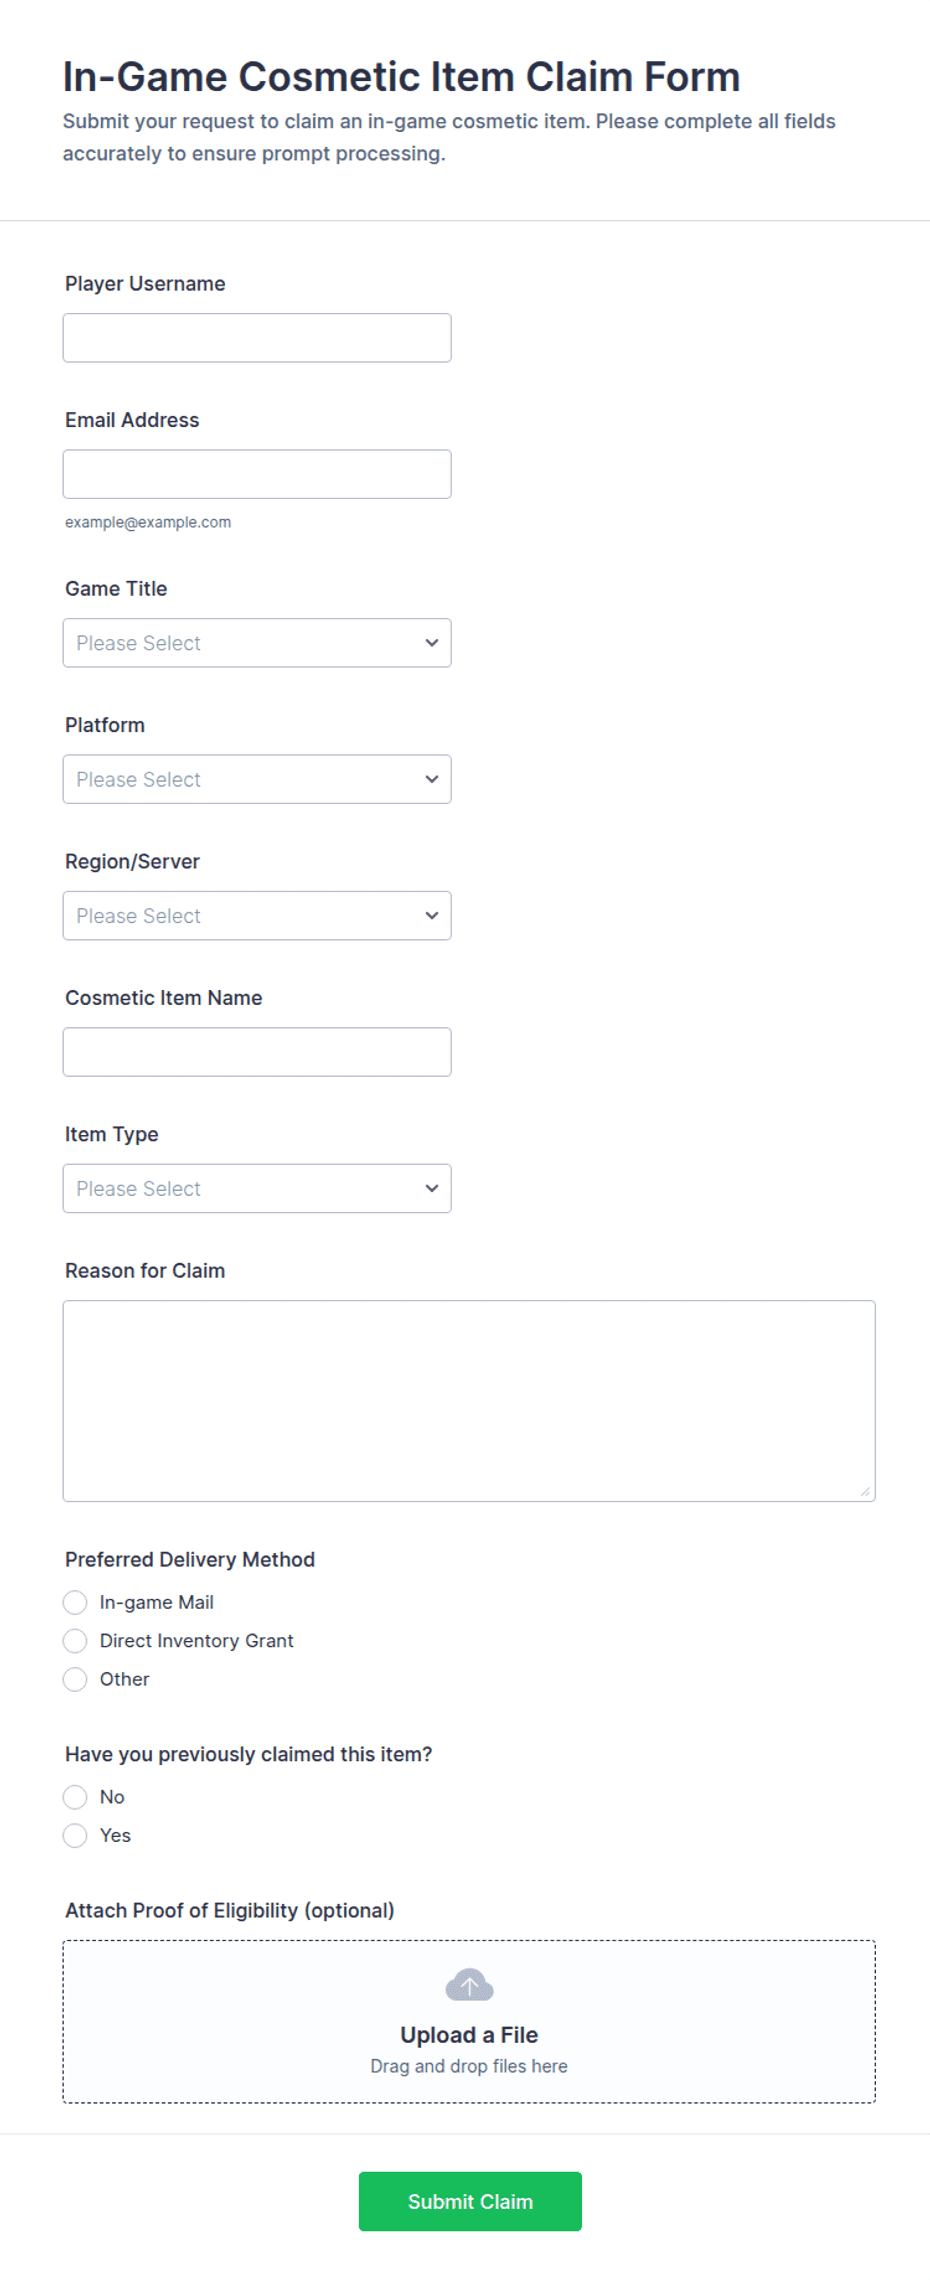Answer No to previously claimed item
930x2280 pixels.
click(75, 1797)
